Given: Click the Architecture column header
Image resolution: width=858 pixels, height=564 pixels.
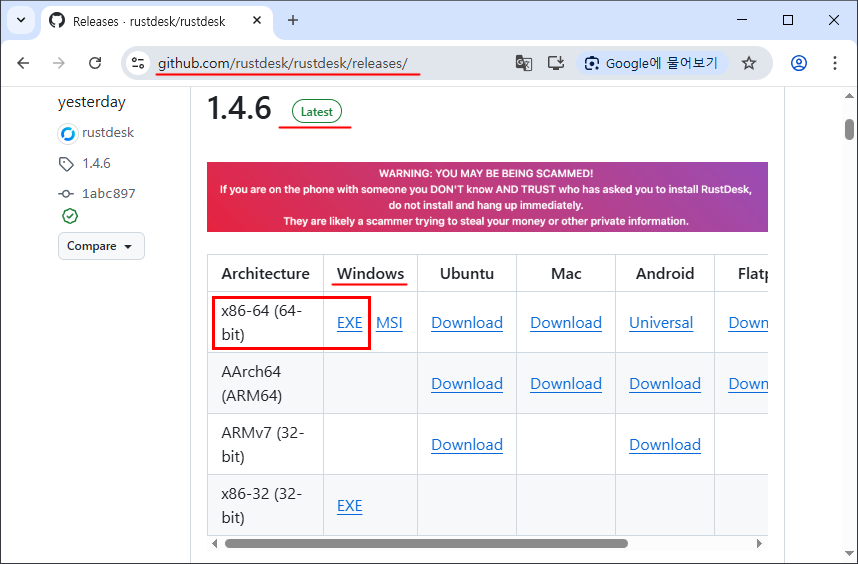Looking at the screenshot, I should (x=265, y=274).
